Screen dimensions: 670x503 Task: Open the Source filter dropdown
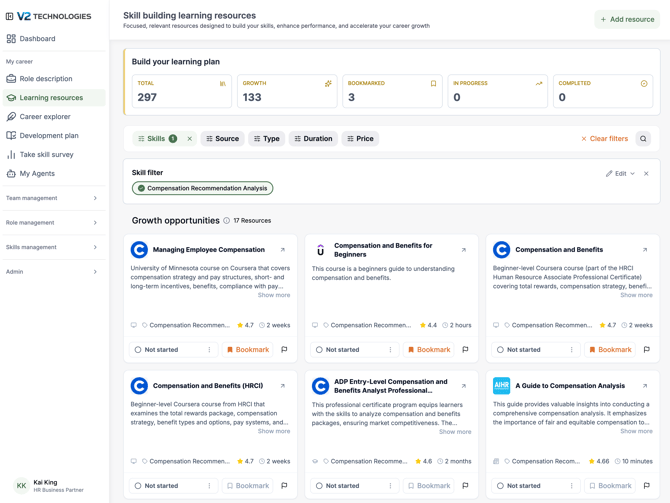[222, 138]
